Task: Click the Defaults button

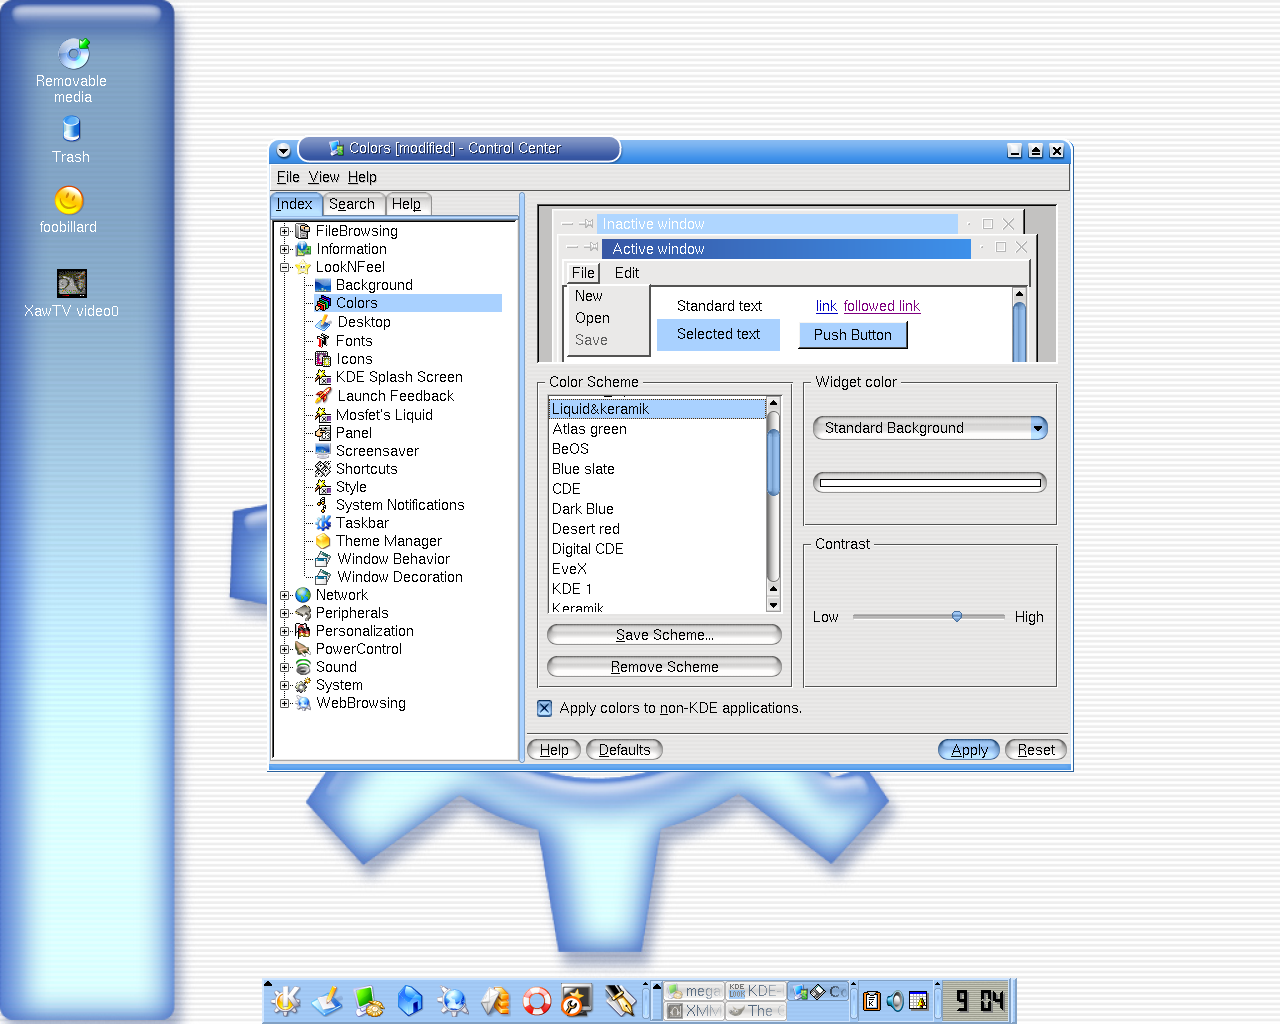Action: (624, 750)
